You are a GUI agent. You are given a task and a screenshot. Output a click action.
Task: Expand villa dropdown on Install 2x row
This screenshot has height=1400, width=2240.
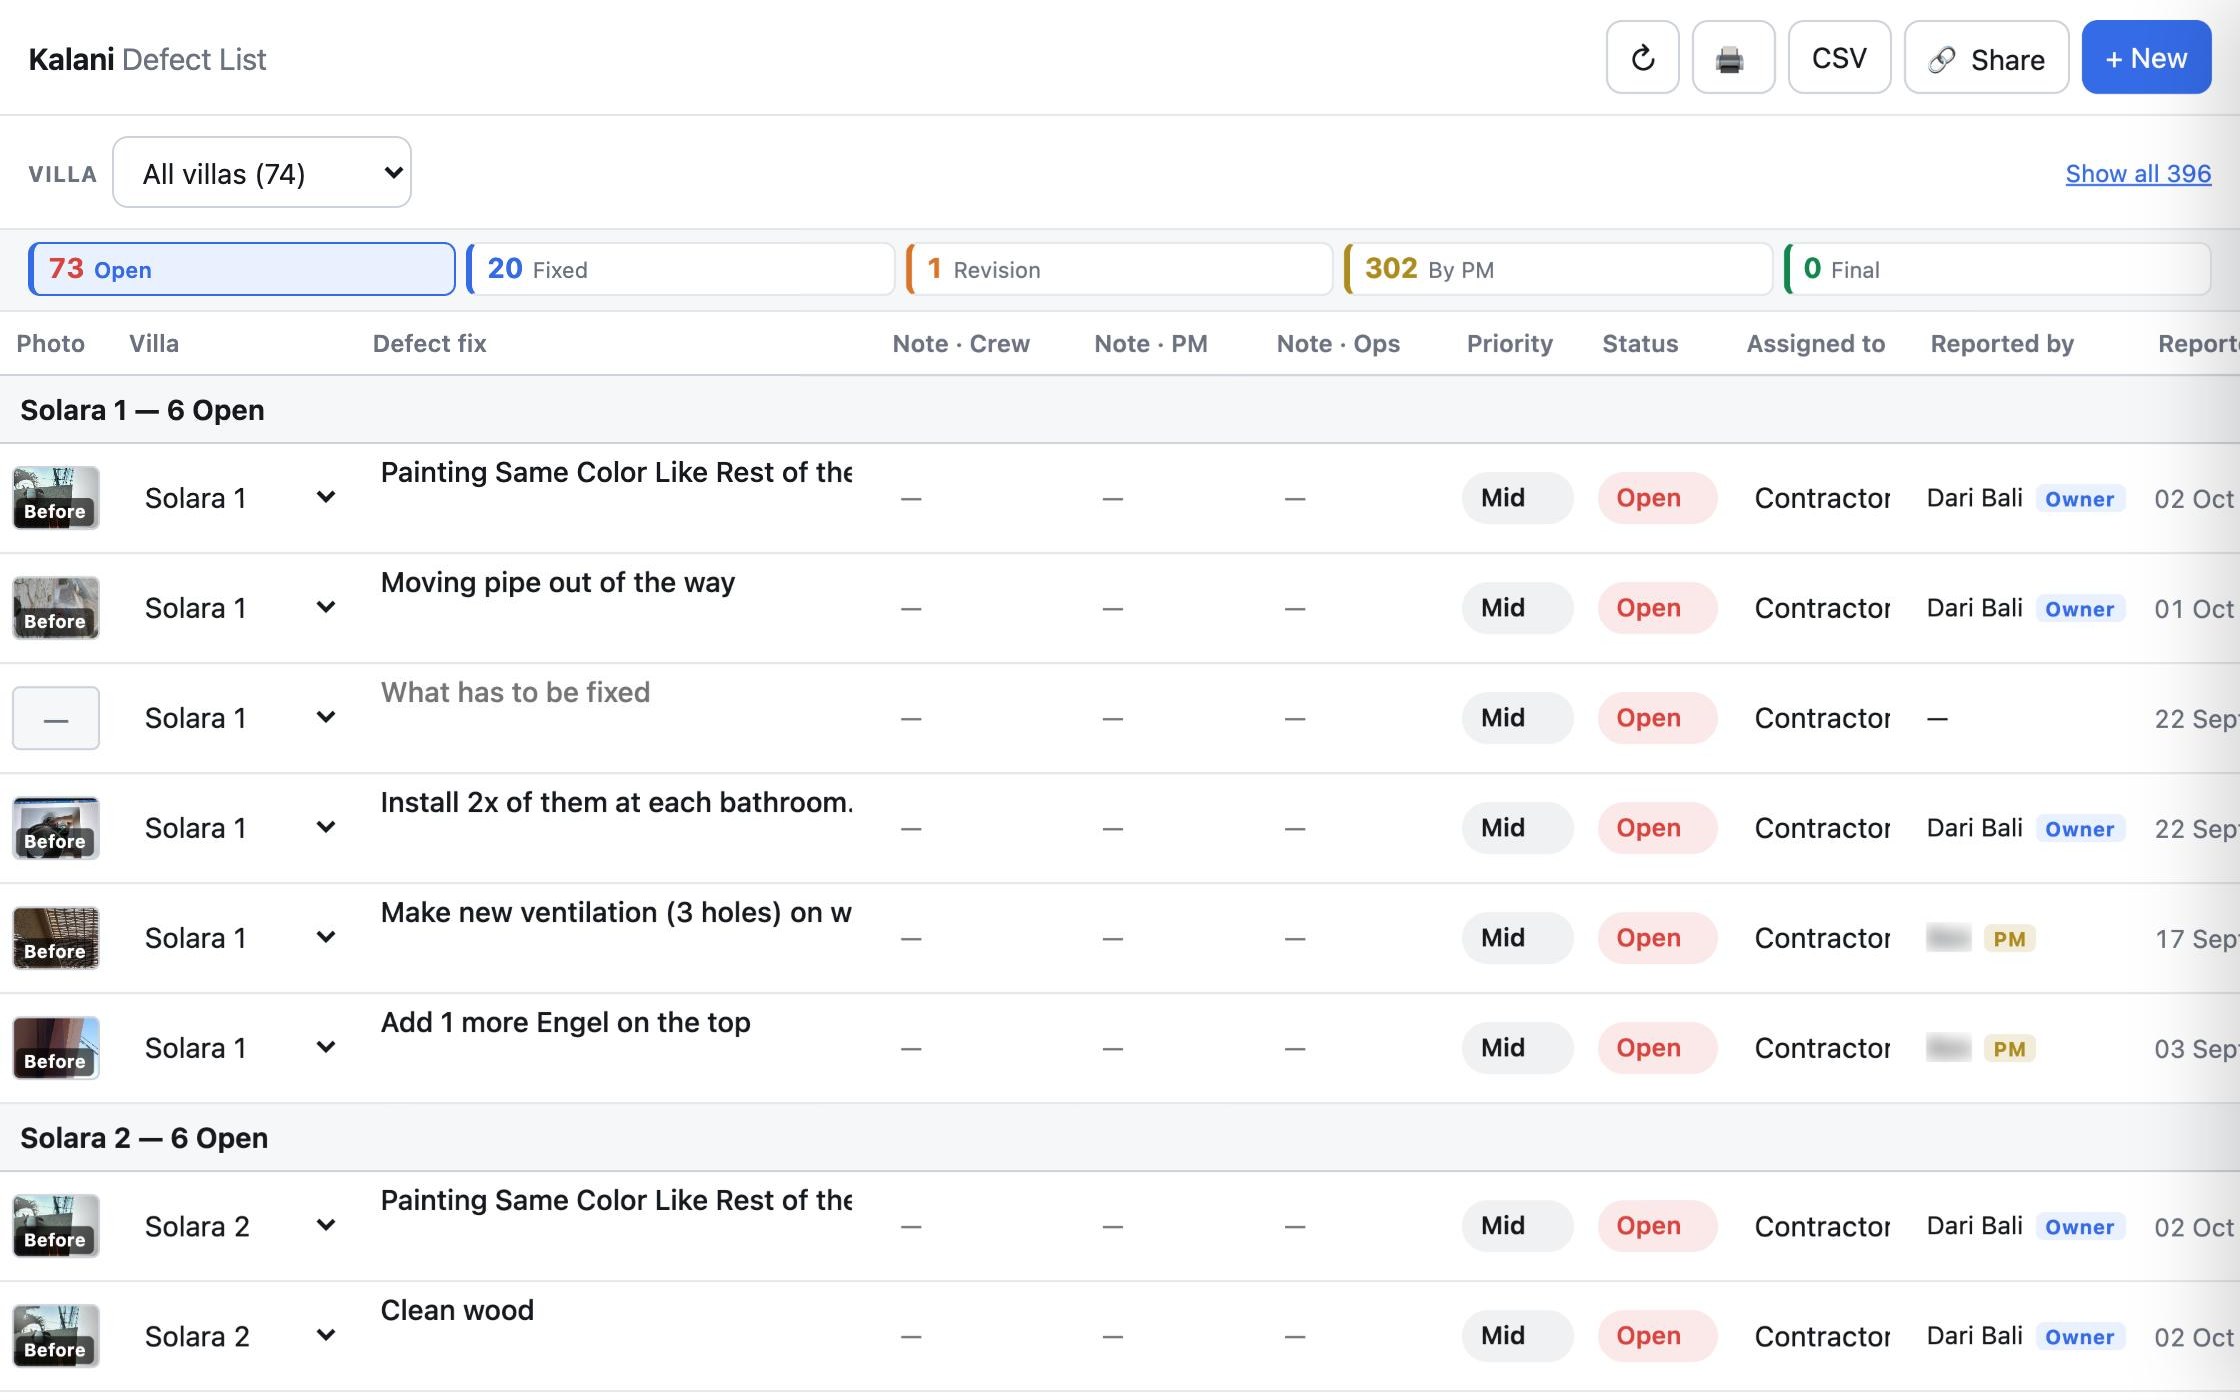(325, 827)
